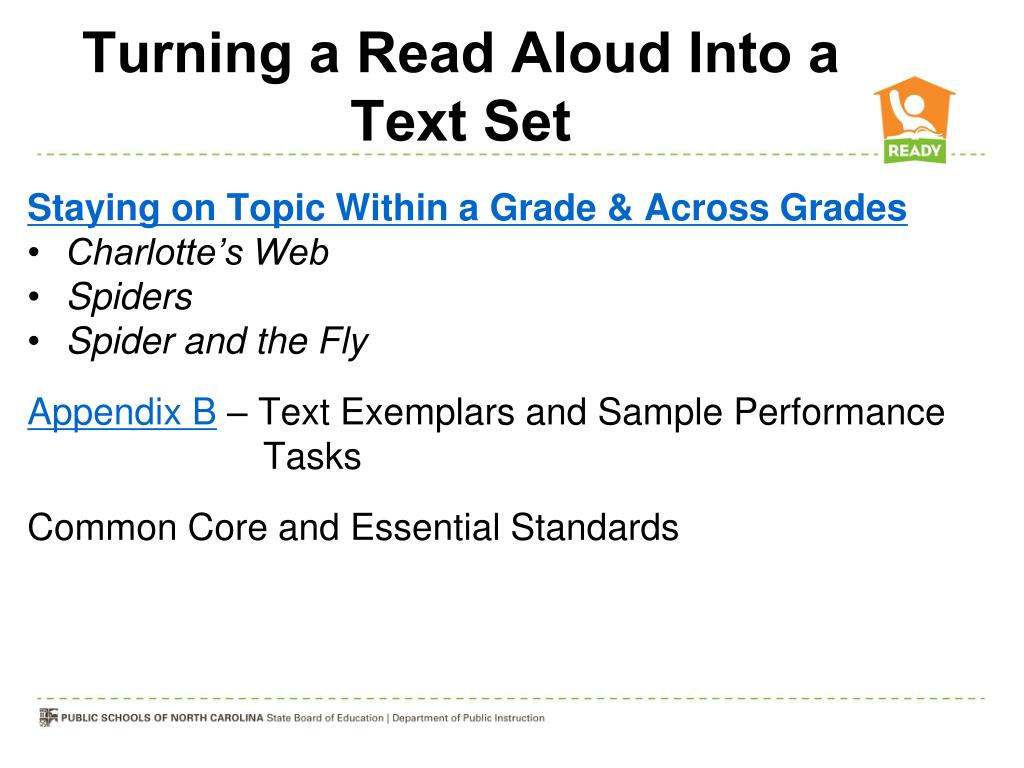The width and height of the screenshot is (1024, 768).
Task: Click the NC Public Schools seal icon
Action: 48,717
